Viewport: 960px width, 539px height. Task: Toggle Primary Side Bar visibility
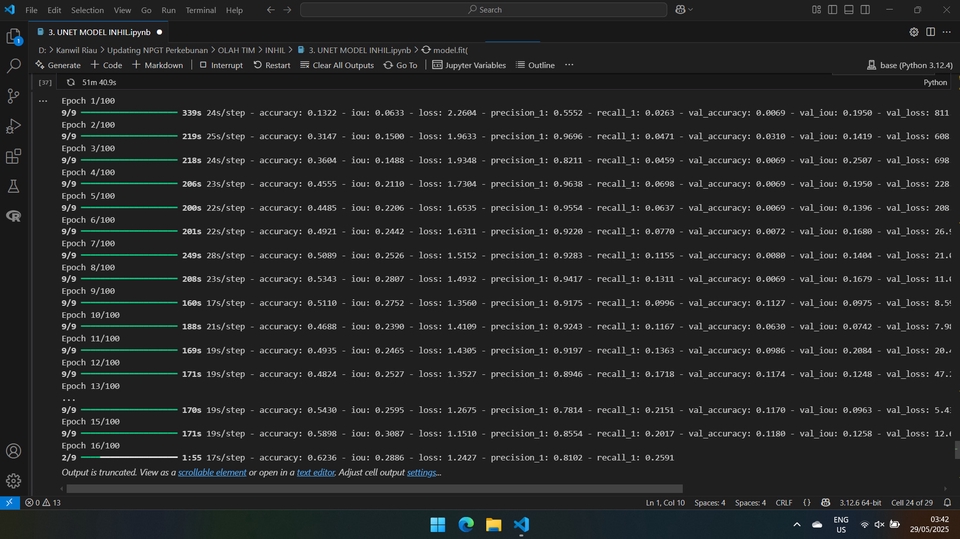pos(833,10)
